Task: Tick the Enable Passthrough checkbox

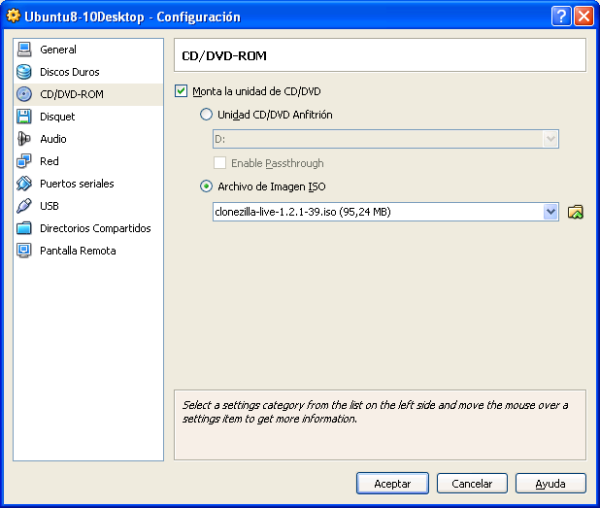Action: click(219, 163)
